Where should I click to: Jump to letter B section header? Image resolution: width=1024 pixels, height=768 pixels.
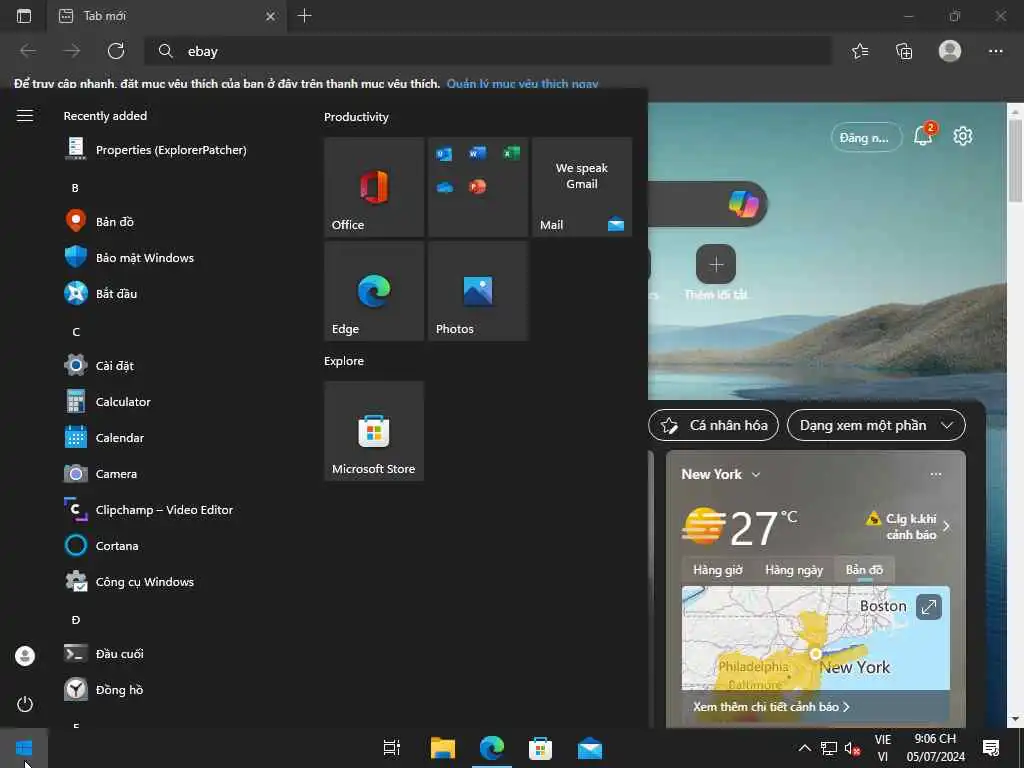pos(75,188)
